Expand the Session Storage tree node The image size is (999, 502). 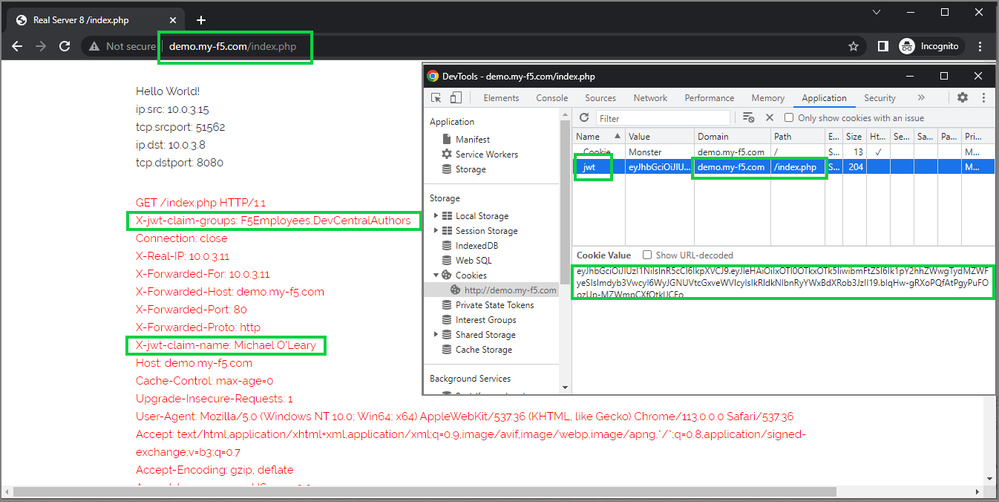(436, 231)
